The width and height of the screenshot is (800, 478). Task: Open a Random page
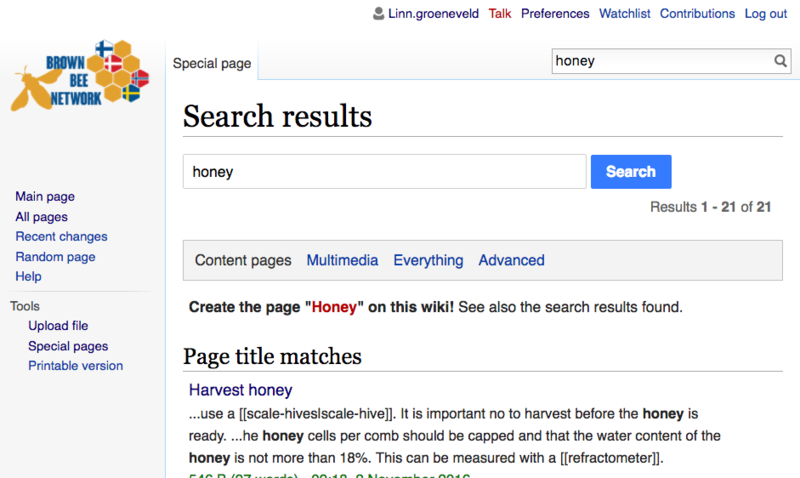[x=55, y=257]
